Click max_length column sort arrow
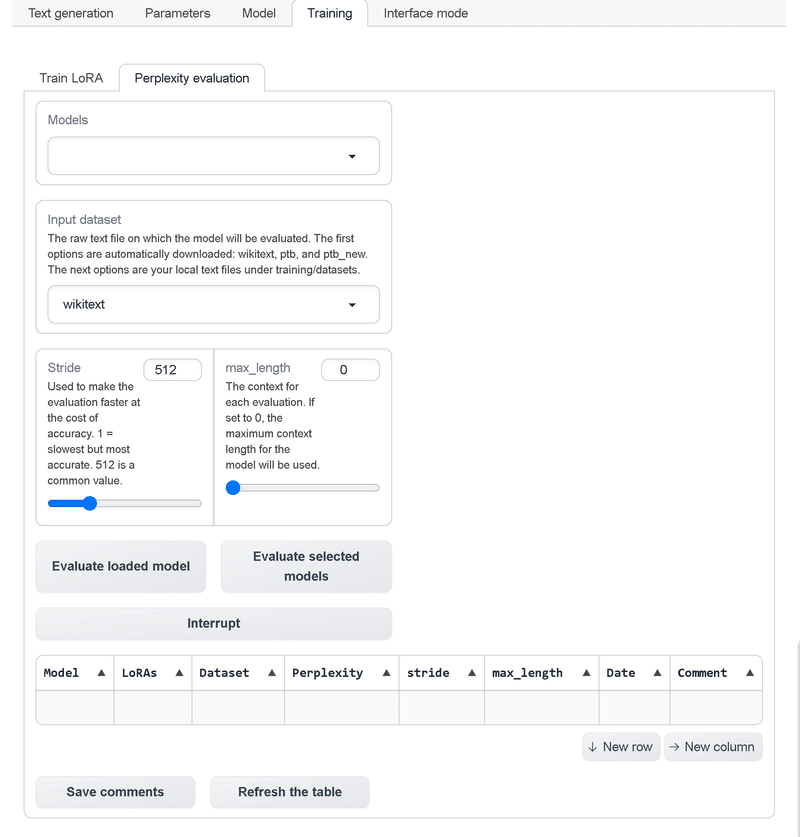The height and width of the screenshot is (837, 800). point(586,673)
